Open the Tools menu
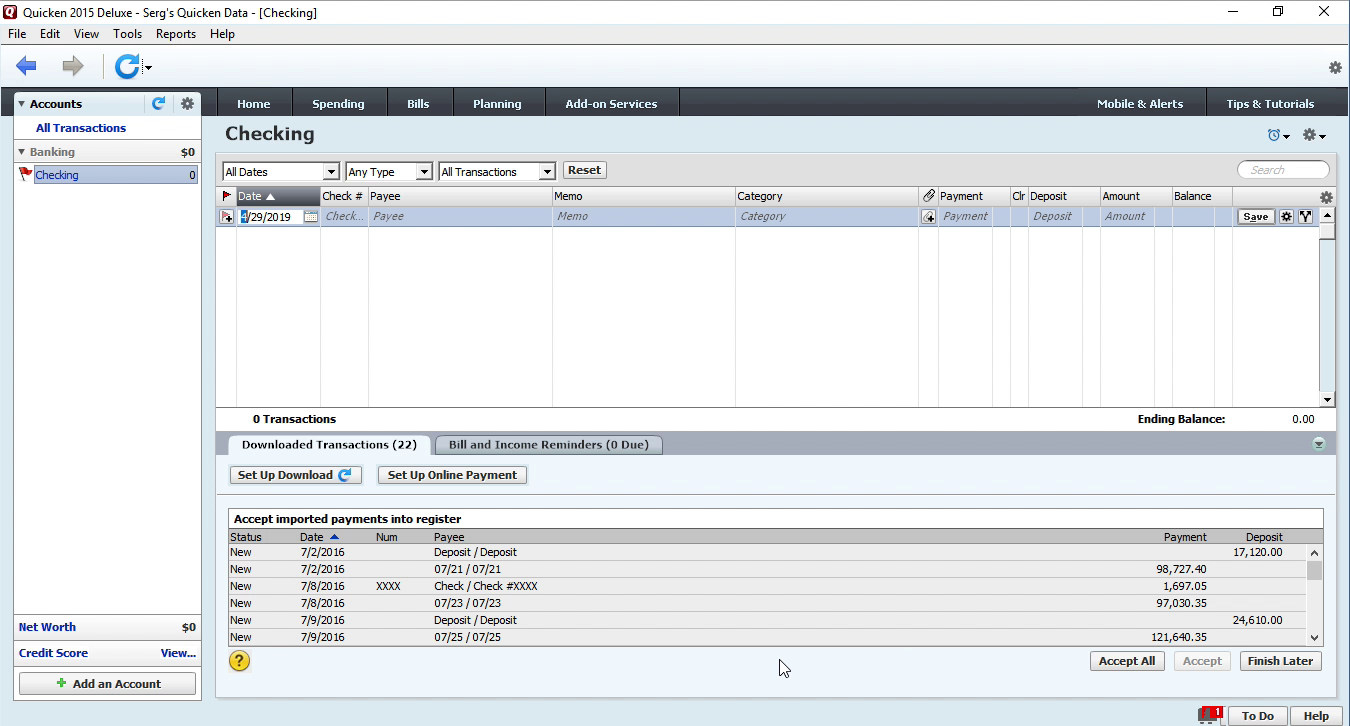Viewport: 1350px width, 726px height. (x=128, y=34)
